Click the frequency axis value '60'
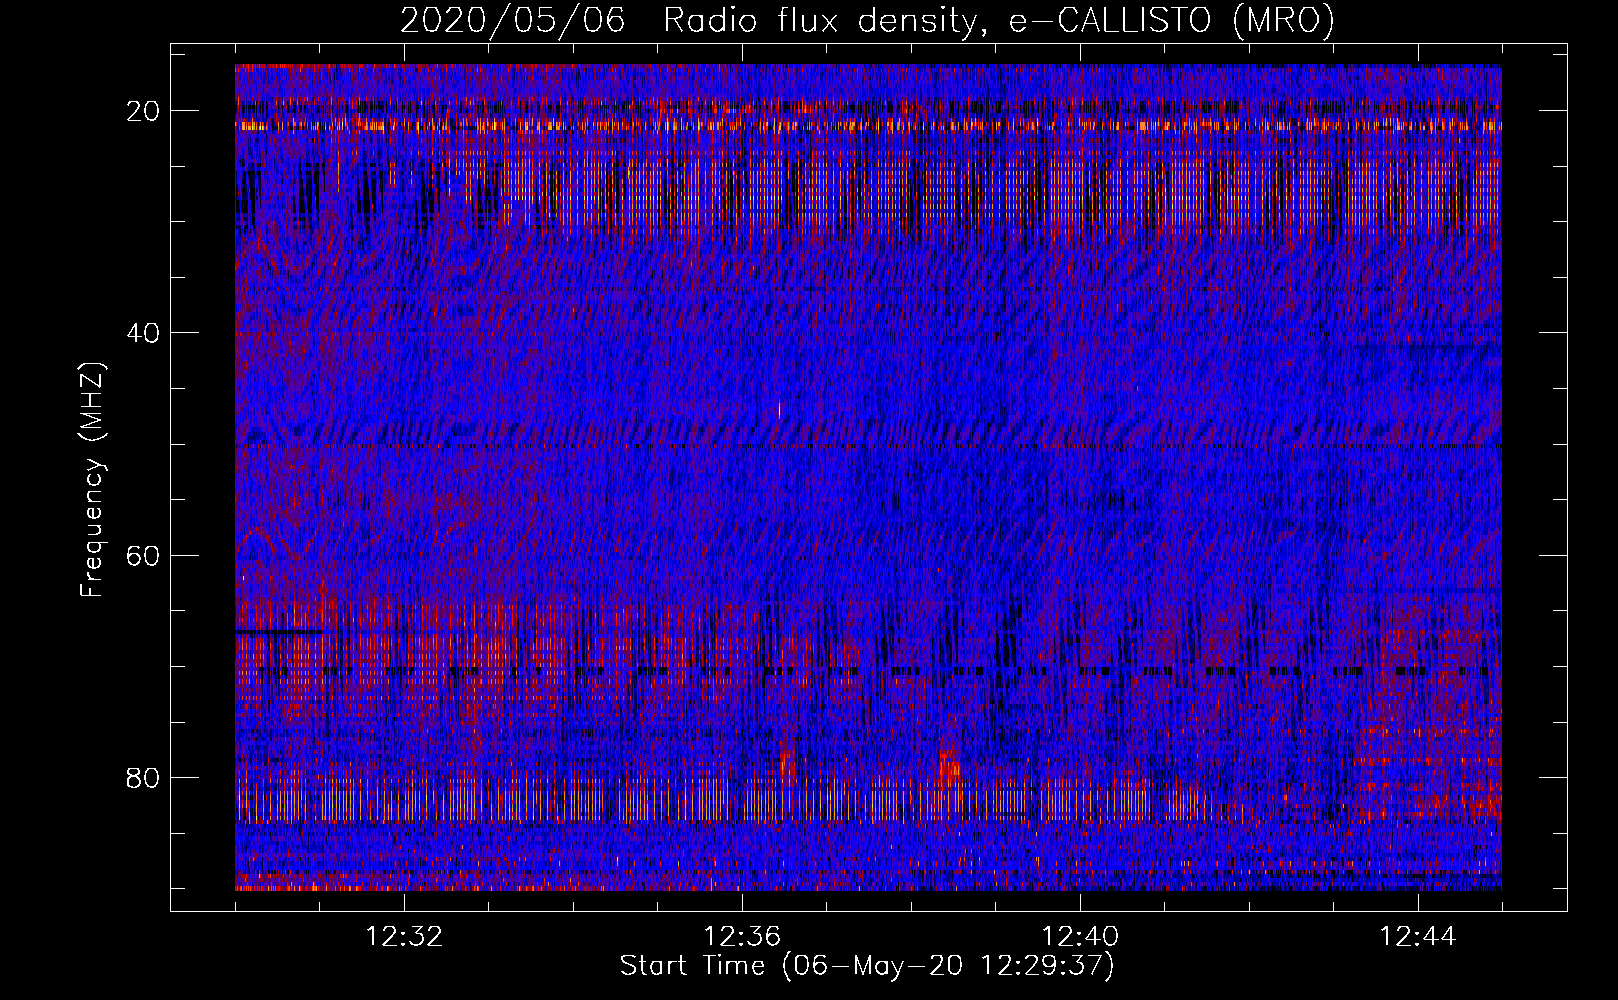1618x1000 pixels. coord(144,555)
